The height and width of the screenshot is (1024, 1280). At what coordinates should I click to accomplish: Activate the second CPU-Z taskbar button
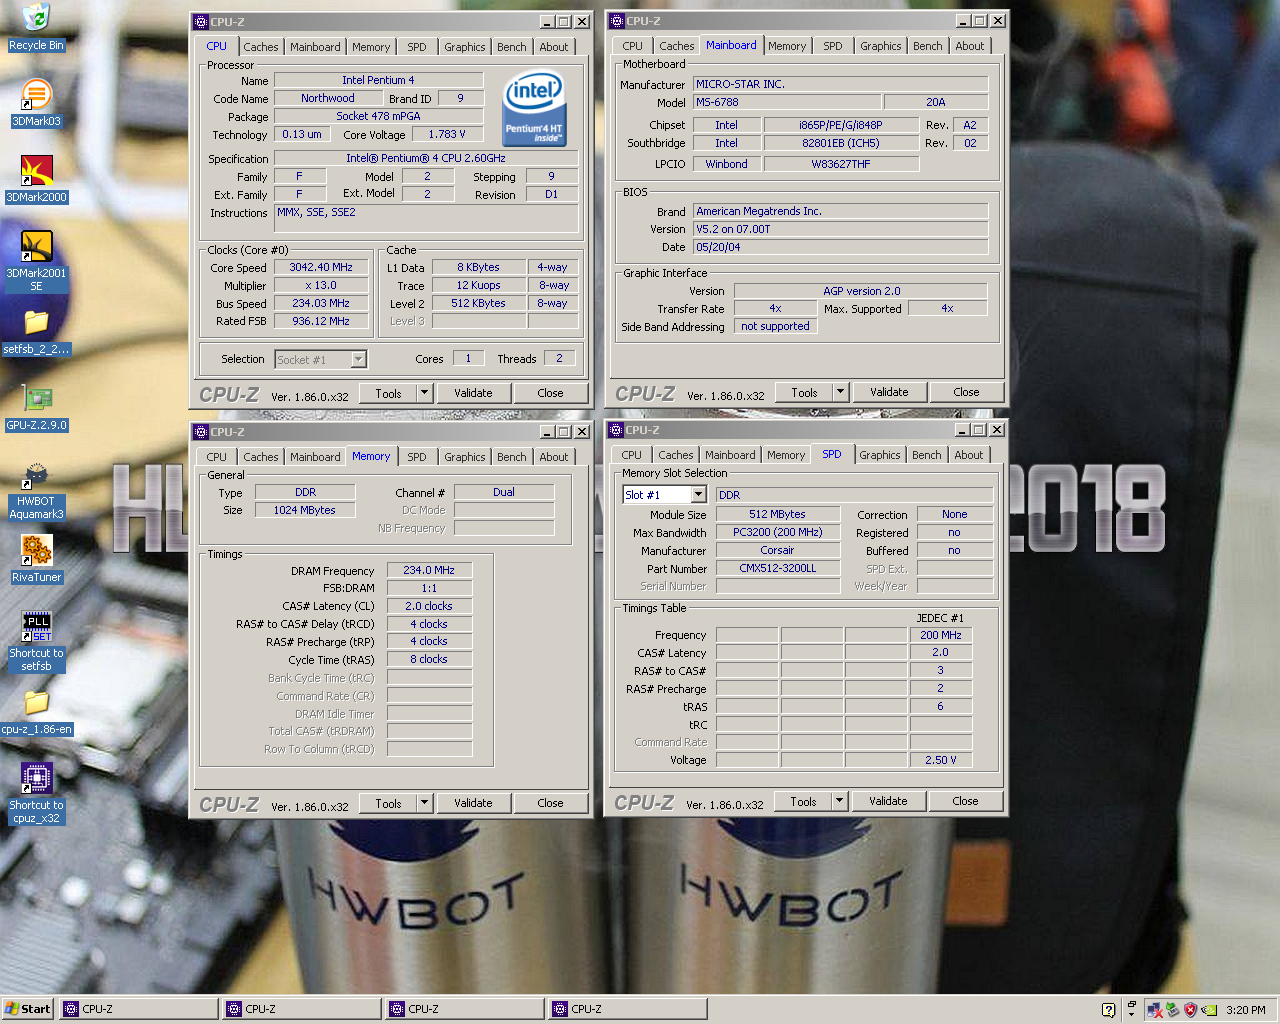point(302,1009)
